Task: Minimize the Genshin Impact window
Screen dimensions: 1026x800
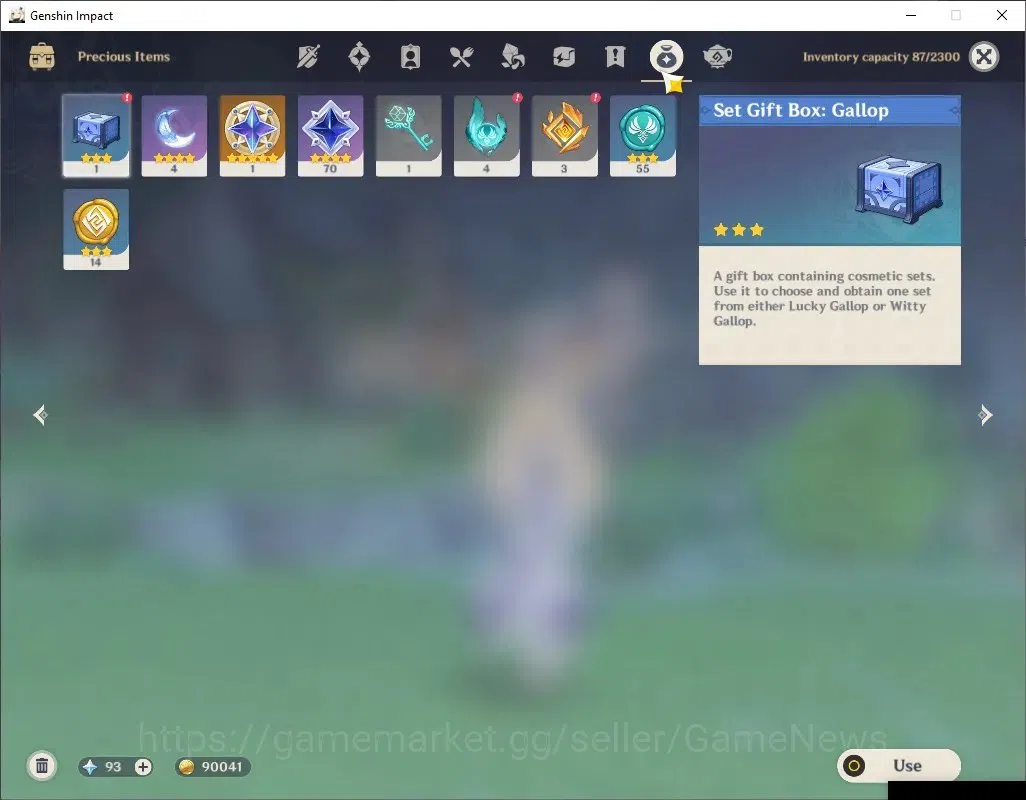Action: (910, 15)
